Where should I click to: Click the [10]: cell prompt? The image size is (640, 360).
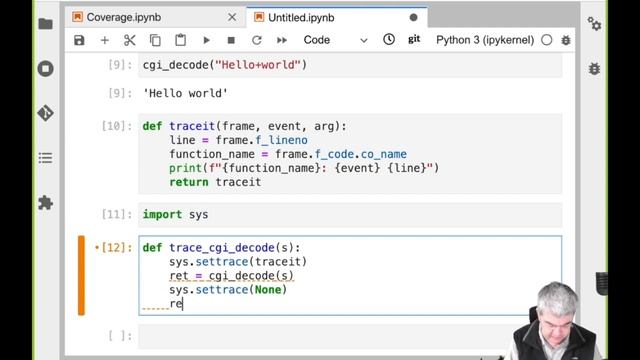click(117, 126)
